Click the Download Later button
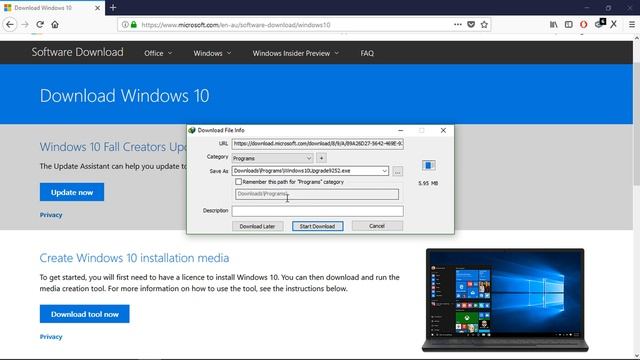 pos(258,226)
